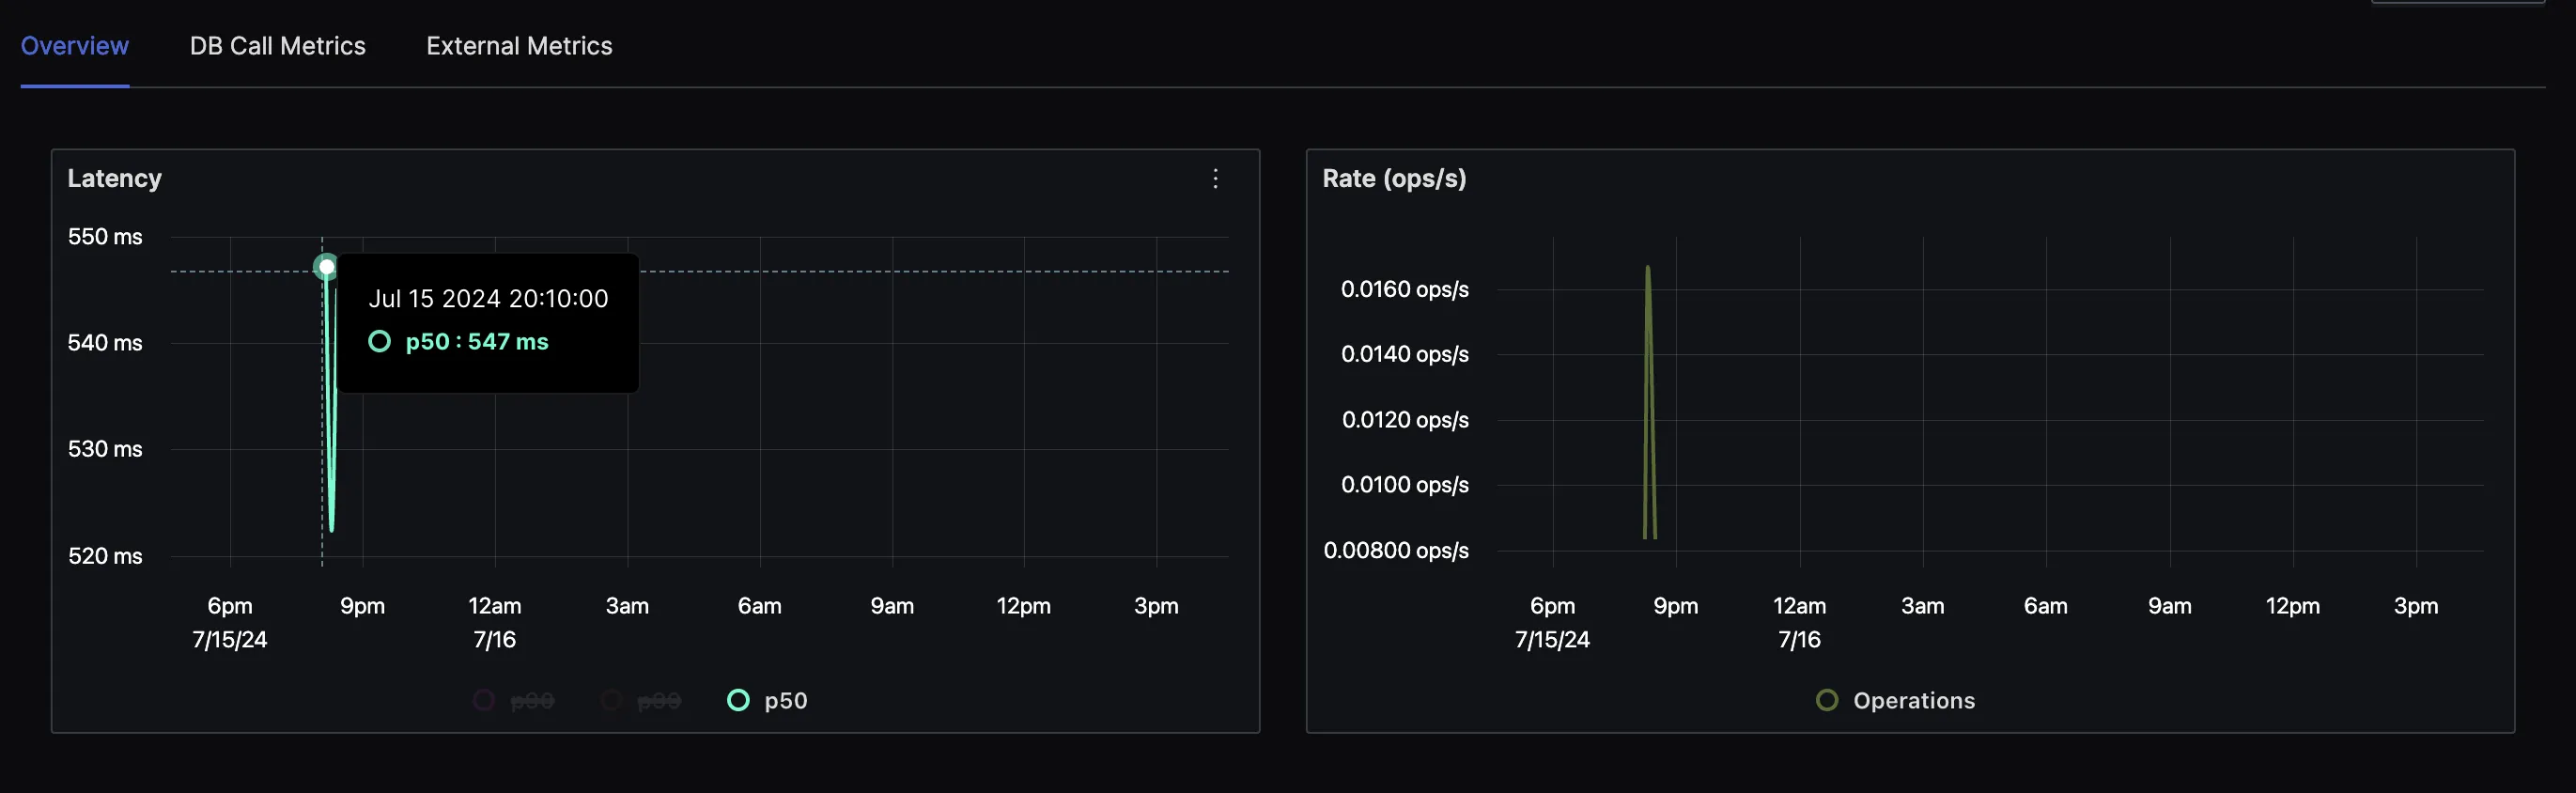This screenshot has height=793, width=2576.
Task: Switch to the Overview tab
Action: pyautogui.click(x=75, y=46)
